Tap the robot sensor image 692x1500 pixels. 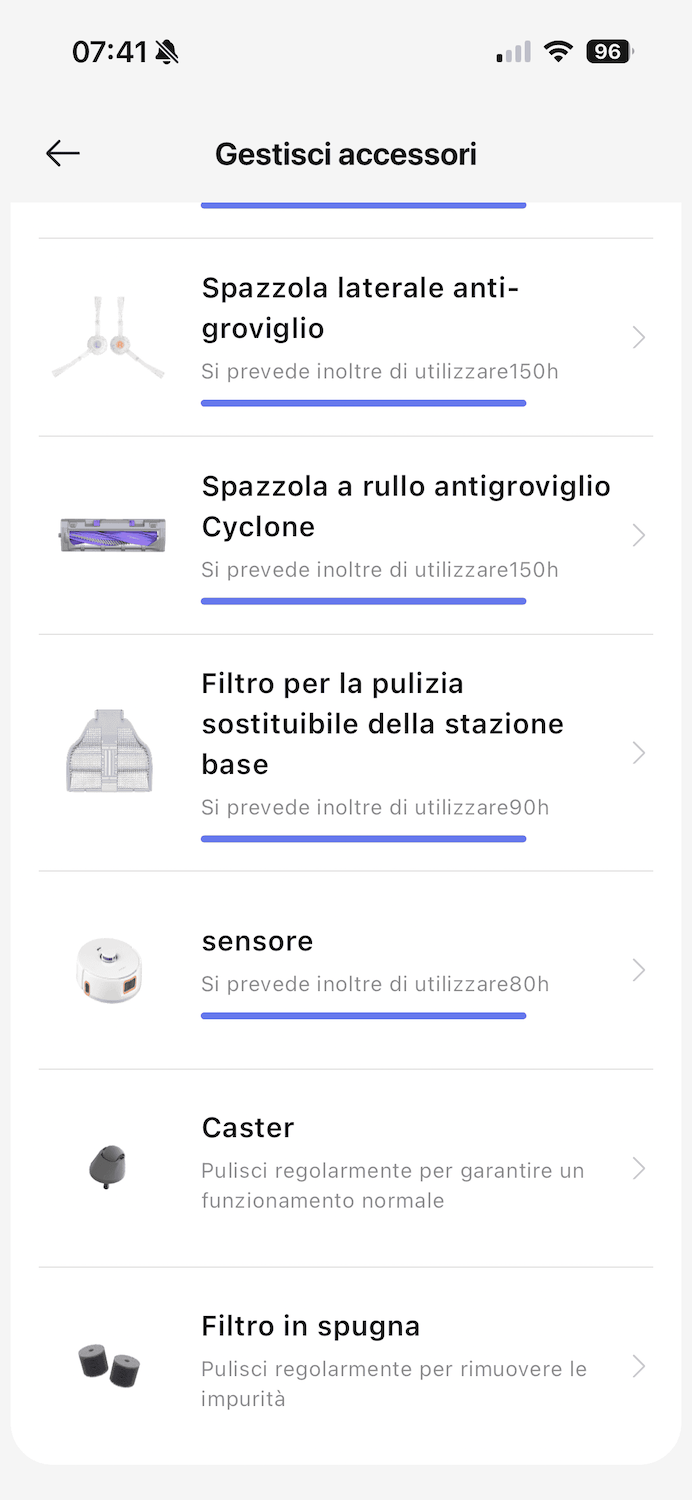(x=109, y=969)
